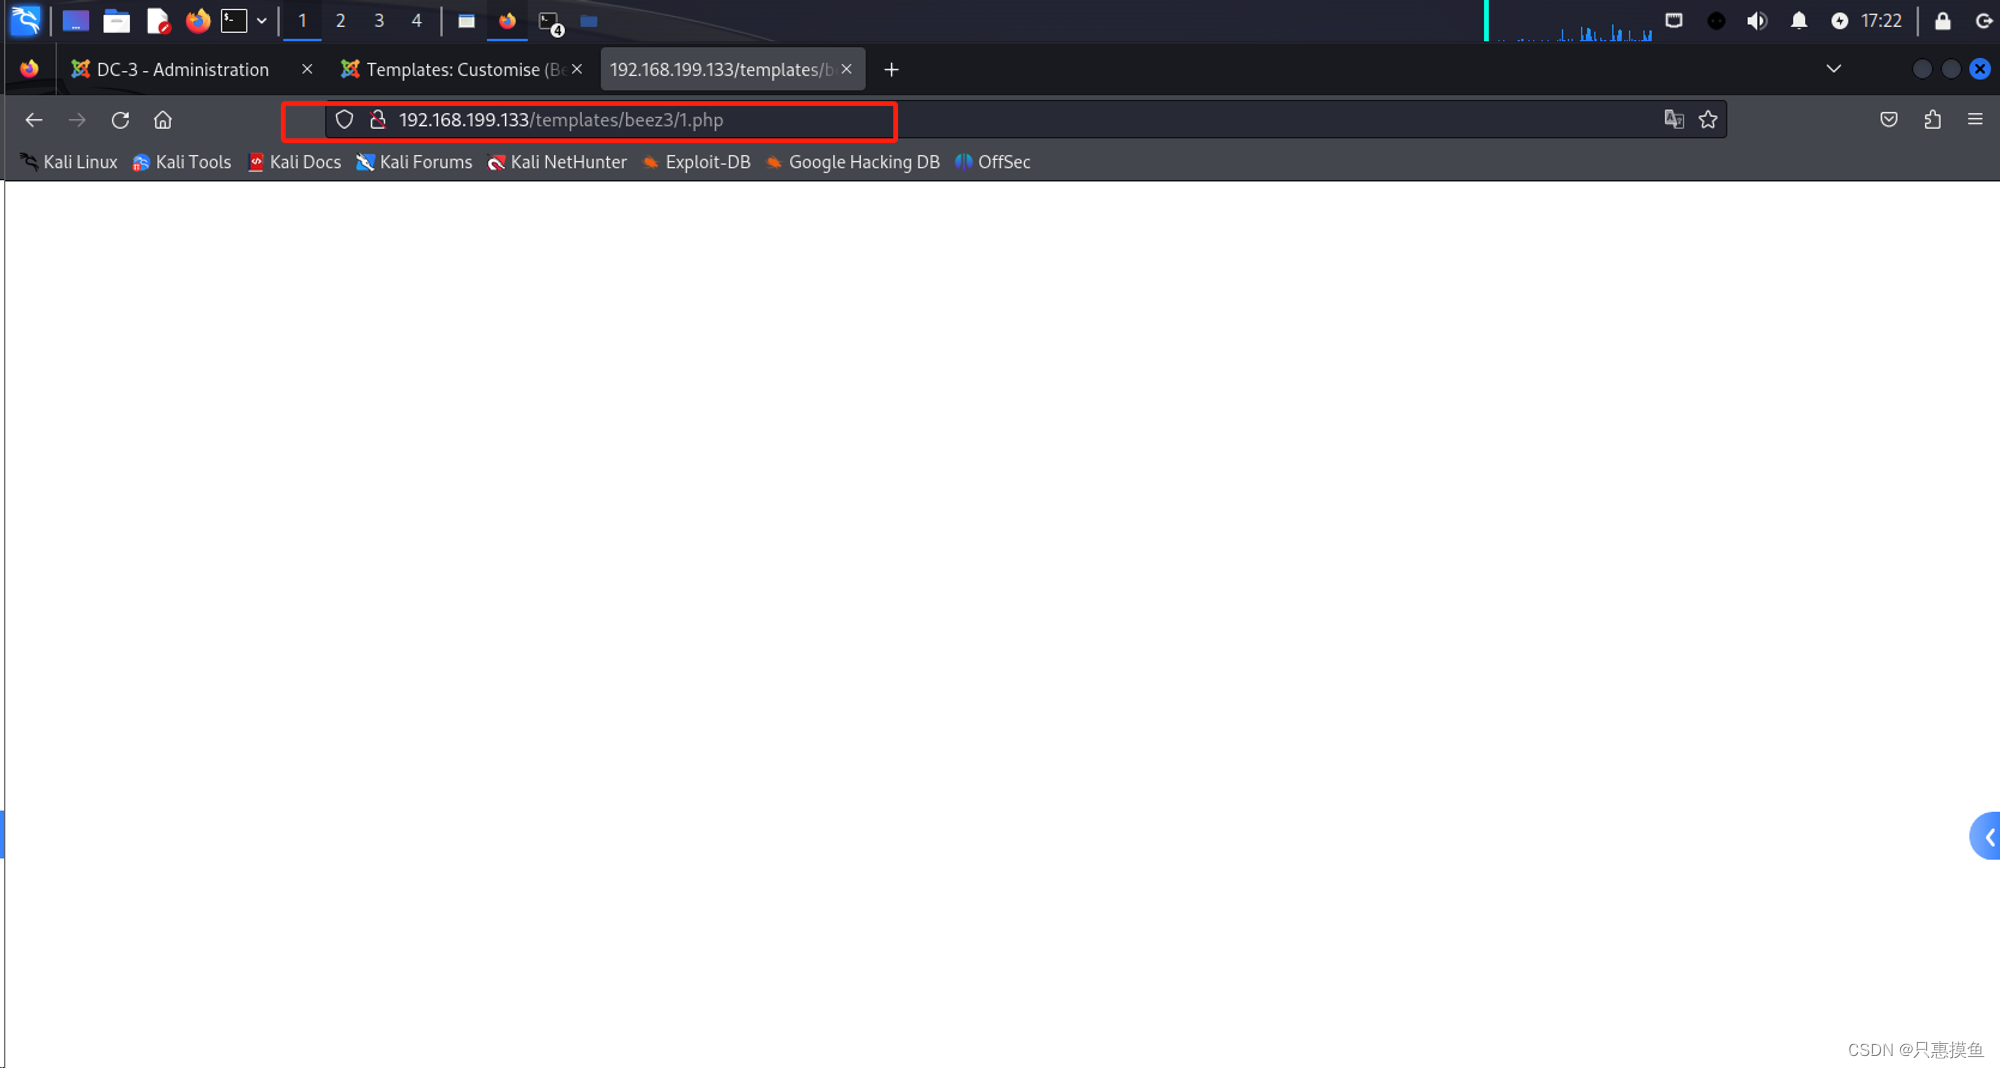Open the terminal emulator launcher
The height and width of the screenshot is (1068, 2000).
click(234, 20)
